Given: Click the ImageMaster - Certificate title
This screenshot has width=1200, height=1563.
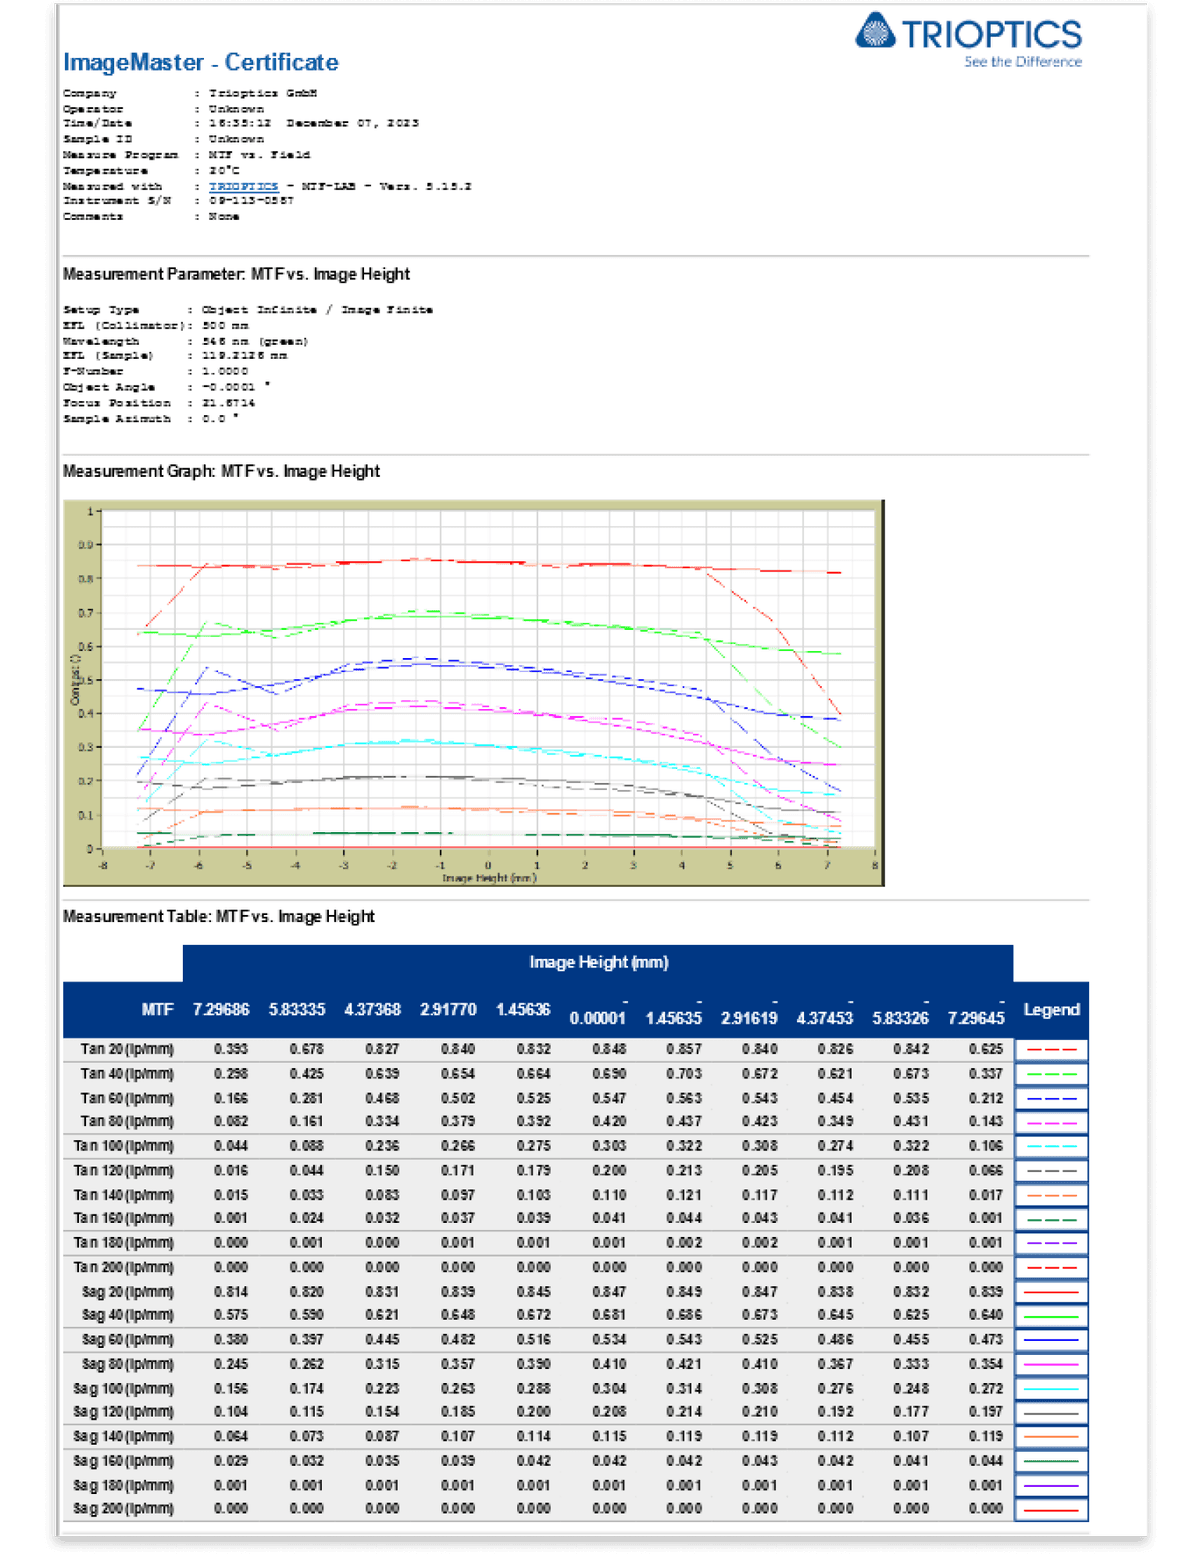Looking at the screenshot, I should click(x=200, y=62).
